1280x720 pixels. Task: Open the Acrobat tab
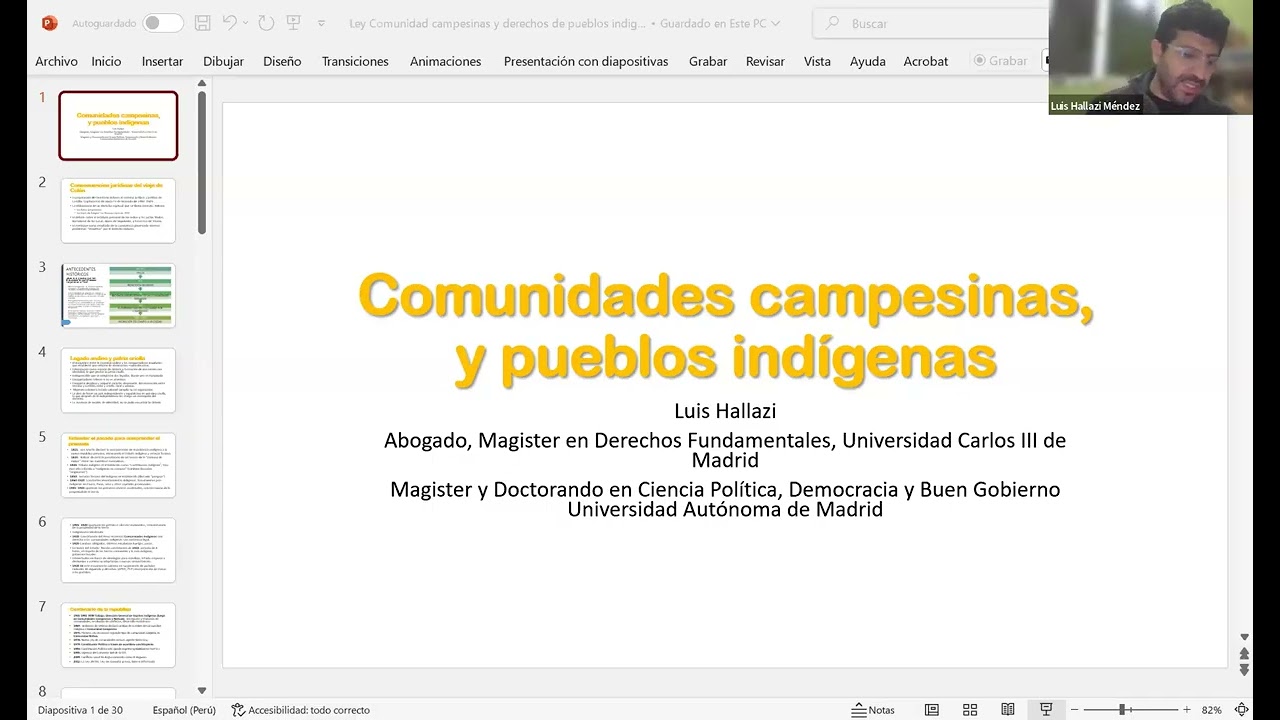[926, 61]
